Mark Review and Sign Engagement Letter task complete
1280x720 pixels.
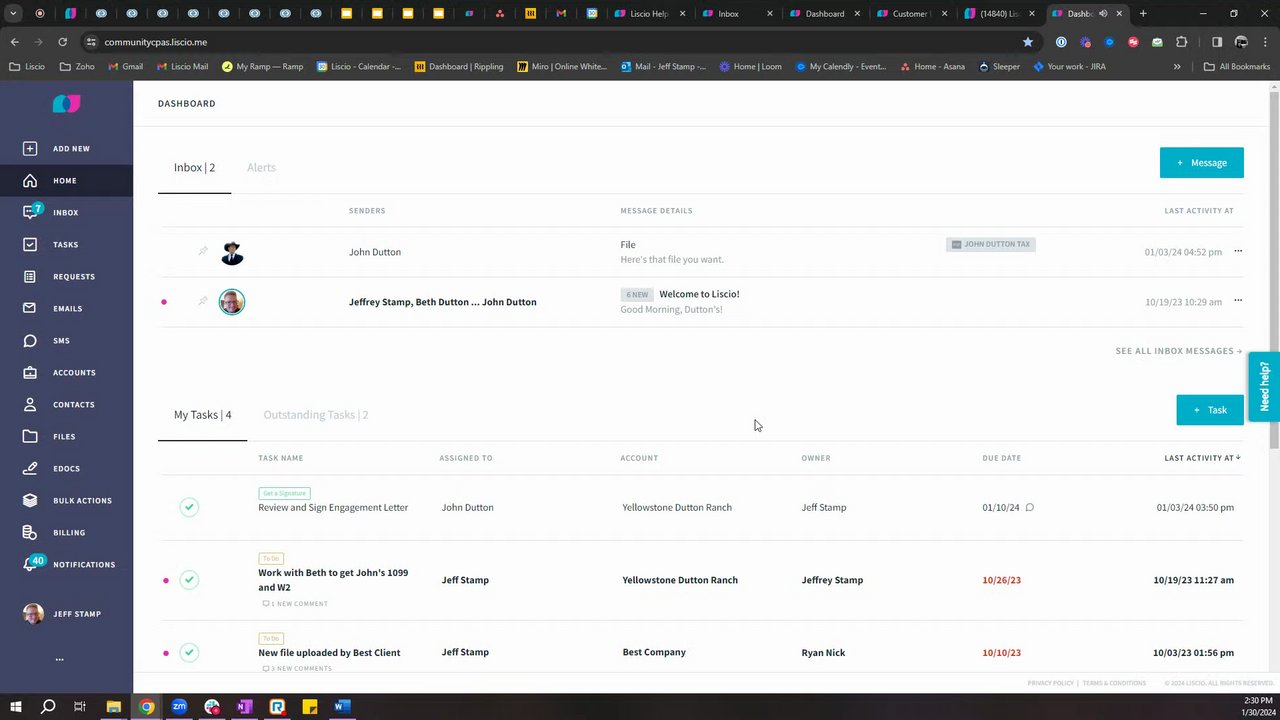pos(189,507)
